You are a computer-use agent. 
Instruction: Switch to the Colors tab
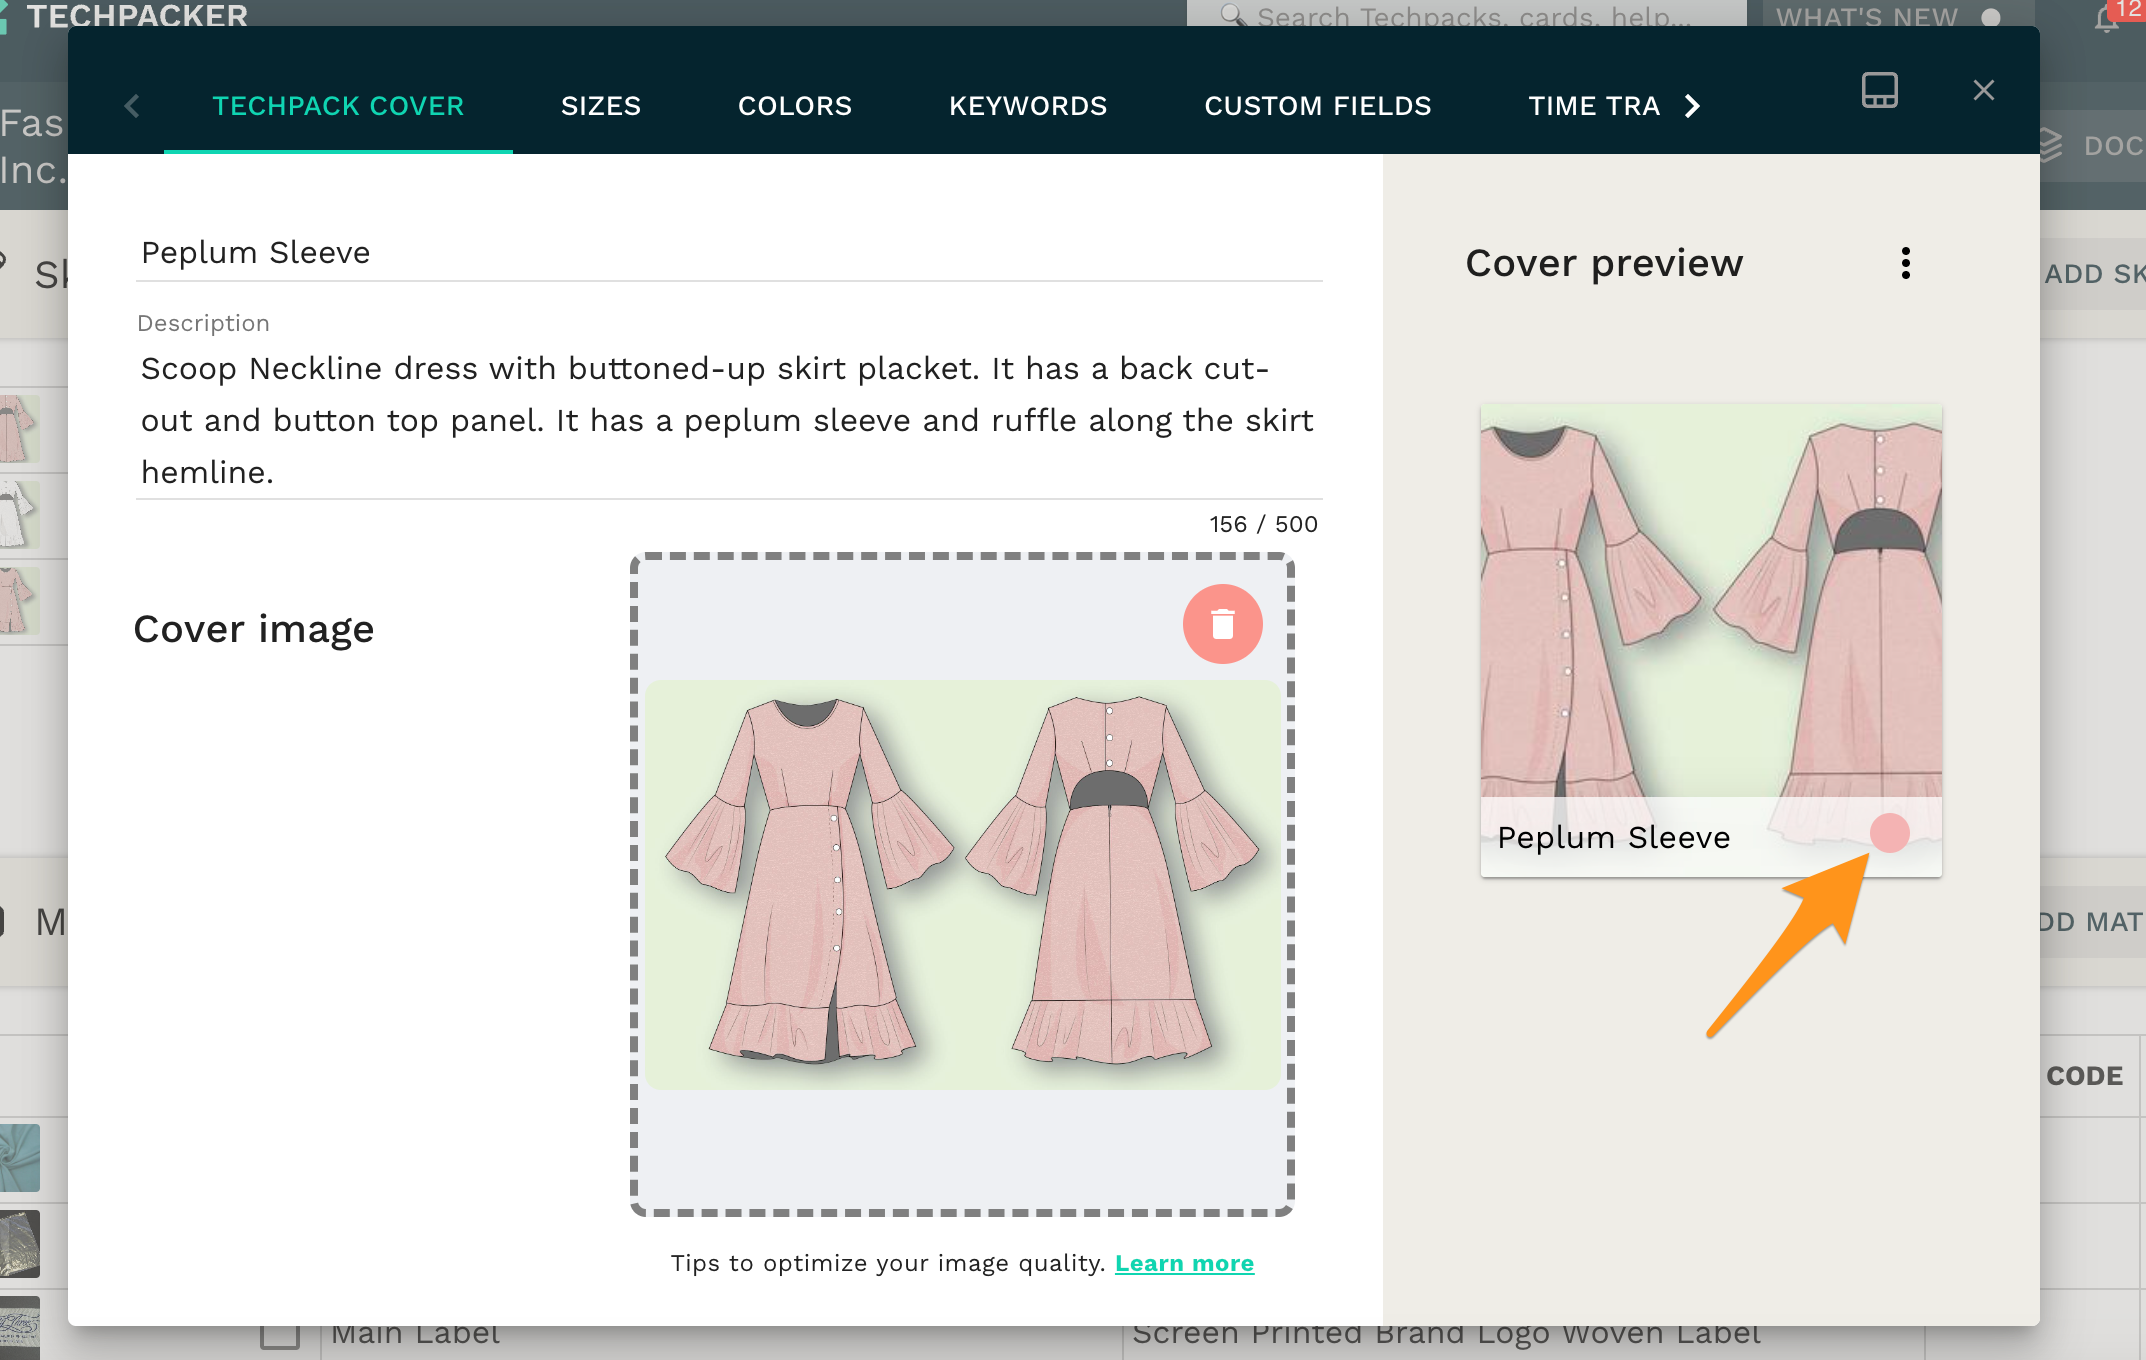pyautogui.click(x=794, y=106)
